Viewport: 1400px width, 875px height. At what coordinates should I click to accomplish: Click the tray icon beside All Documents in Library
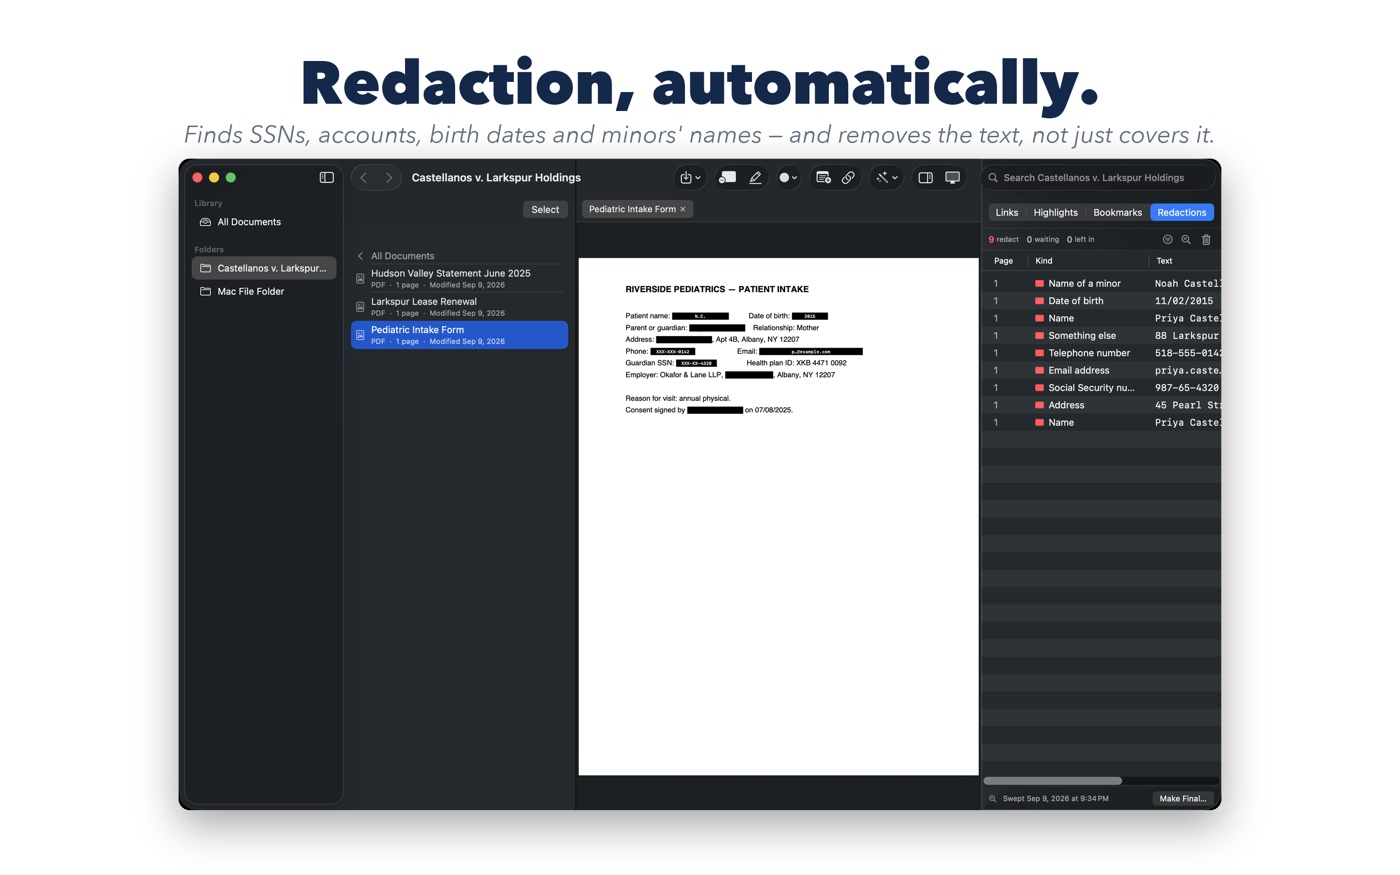point(205,222)
